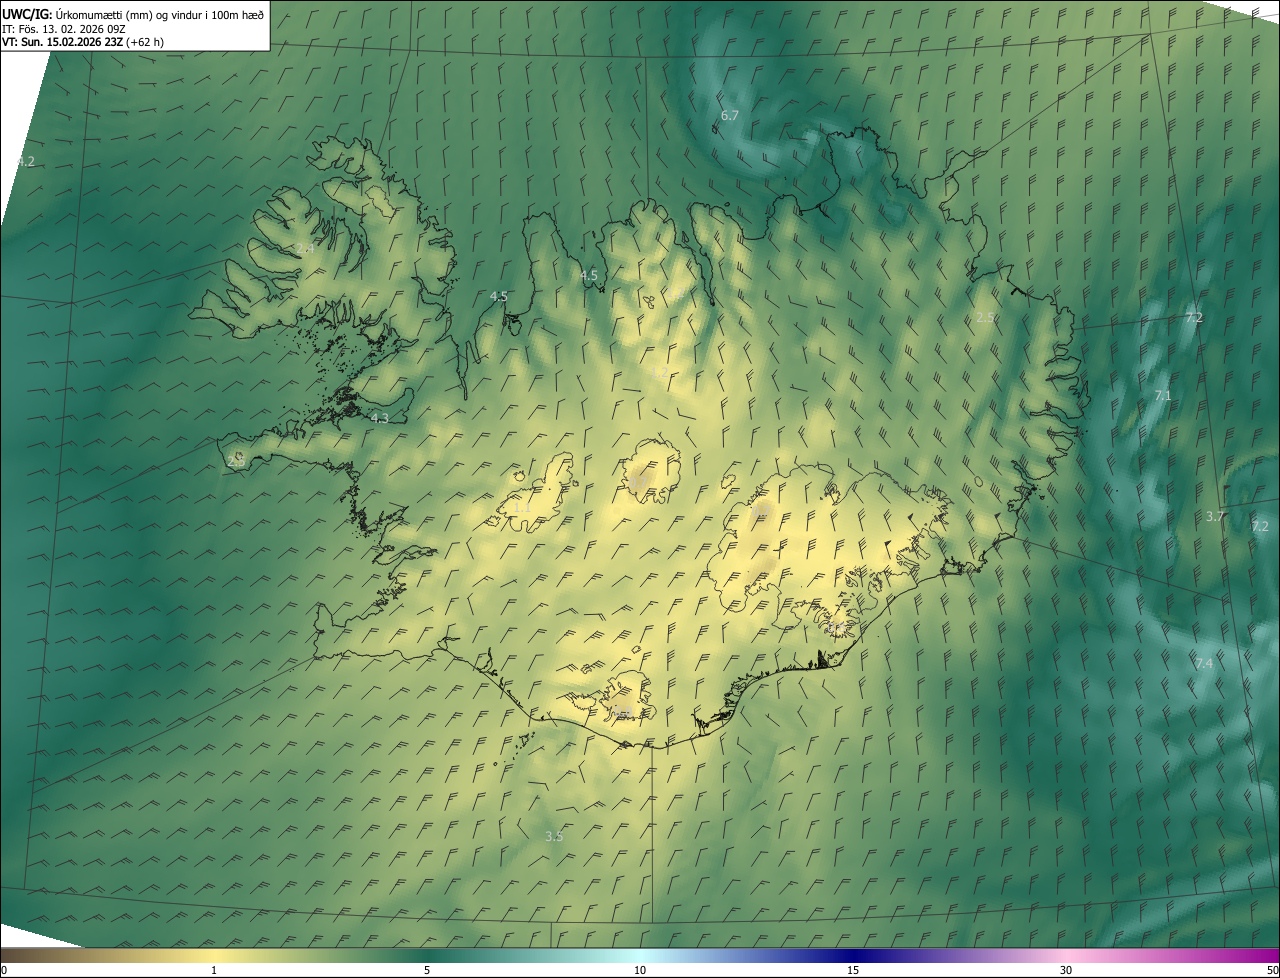Image resolution: width=1280 pixels, height=978 pixels.
Task: Click the '15' tick on the color scale
Action: (x=853, y=970)
